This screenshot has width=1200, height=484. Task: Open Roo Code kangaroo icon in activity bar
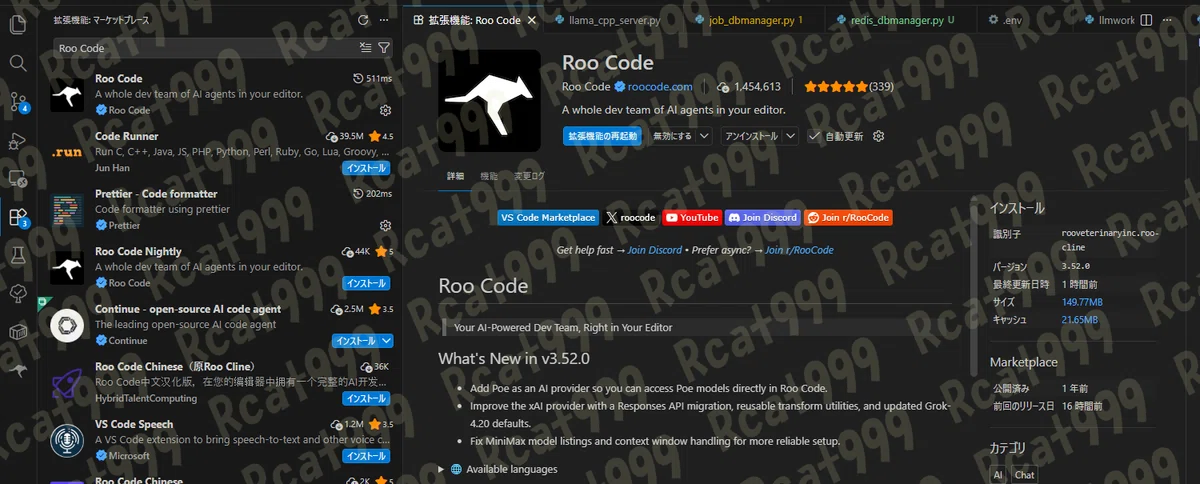[x=18, y=370]
